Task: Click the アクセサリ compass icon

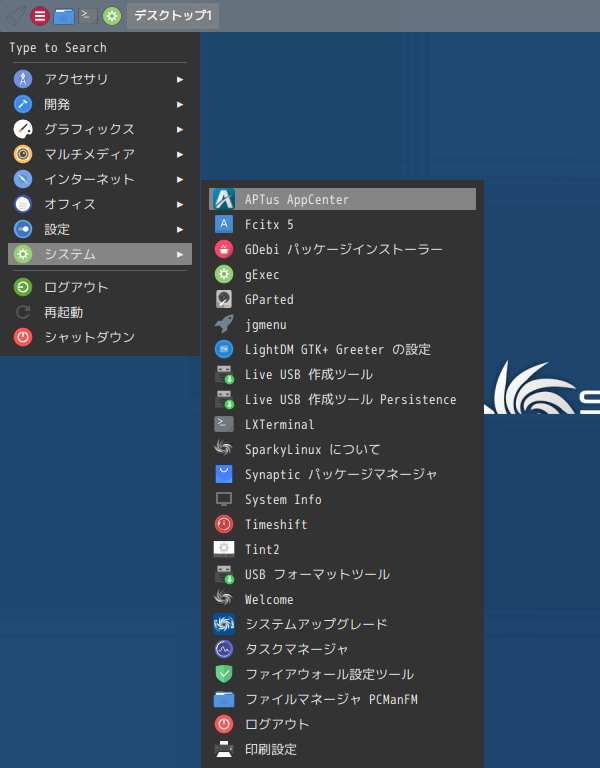Action: coord(23,79)
